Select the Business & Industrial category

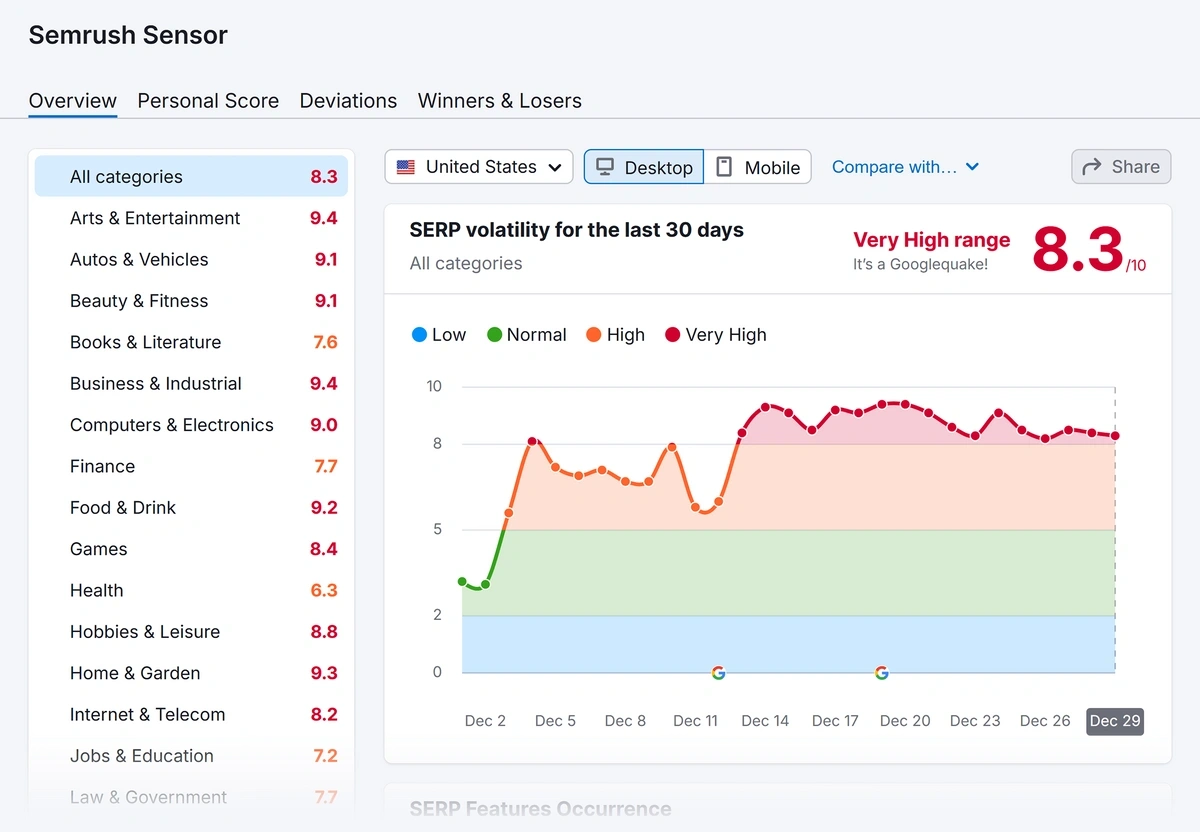point(191,384)
